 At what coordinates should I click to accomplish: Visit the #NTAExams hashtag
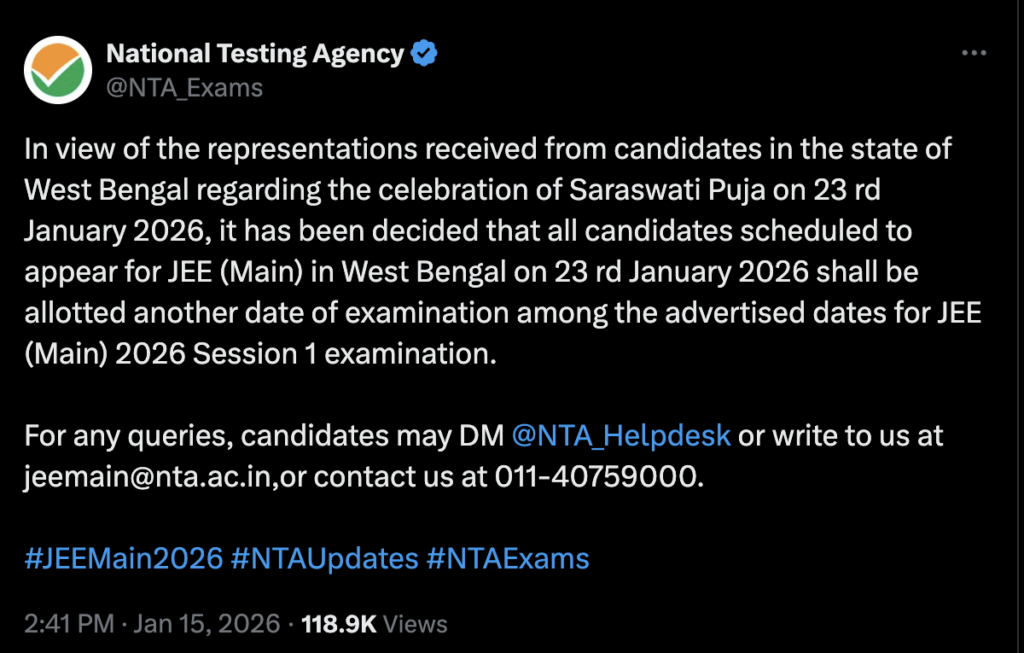[508, 557]
